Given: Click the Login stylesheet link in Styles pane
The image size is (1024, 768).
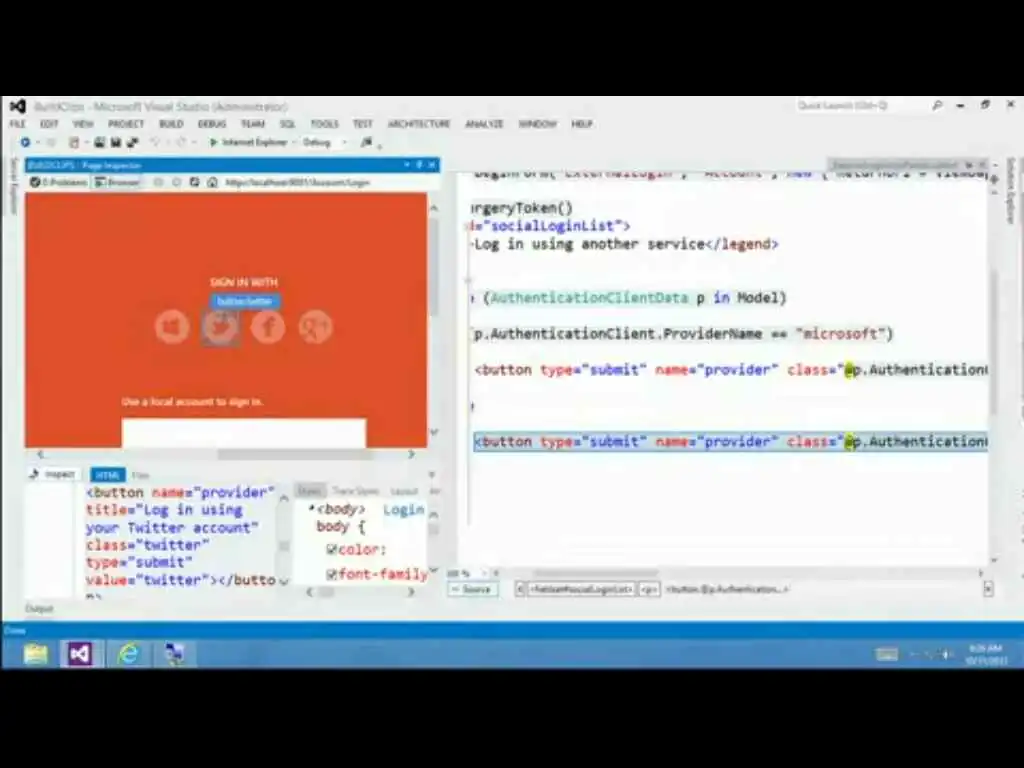Looking at the screenshot, I should 404,510.
